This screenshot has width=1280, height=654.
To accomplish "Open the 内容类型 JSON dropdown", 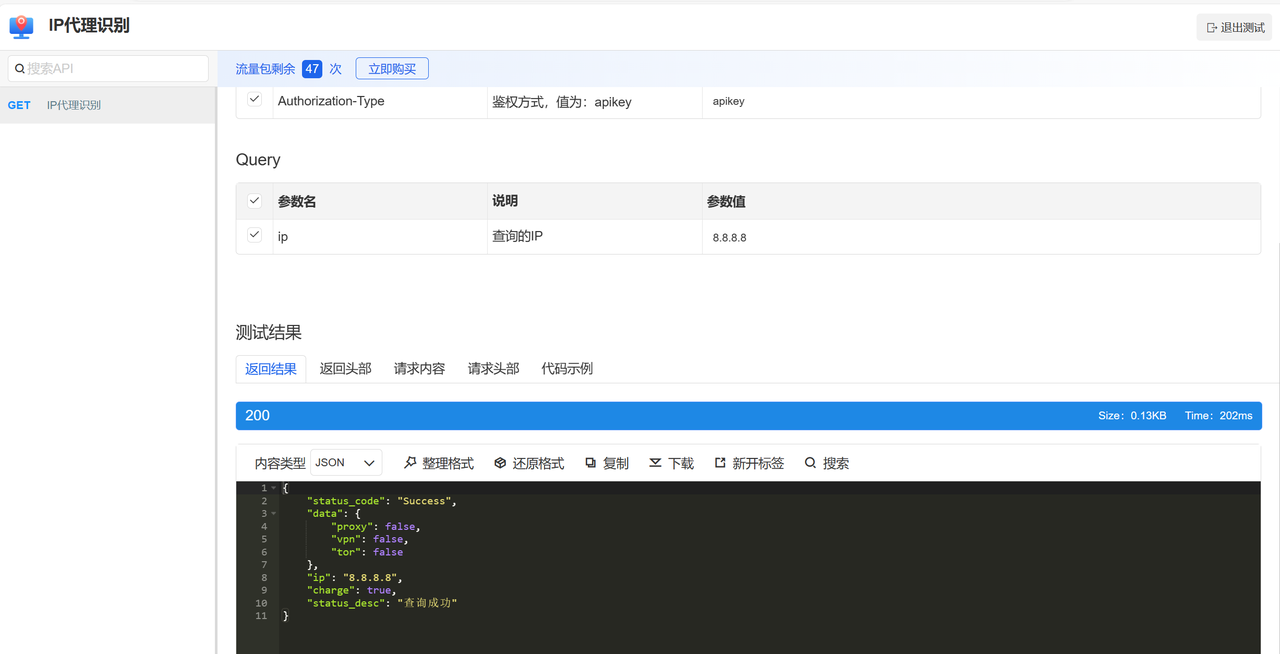I will pyautogui.click(x=345, y=462).
